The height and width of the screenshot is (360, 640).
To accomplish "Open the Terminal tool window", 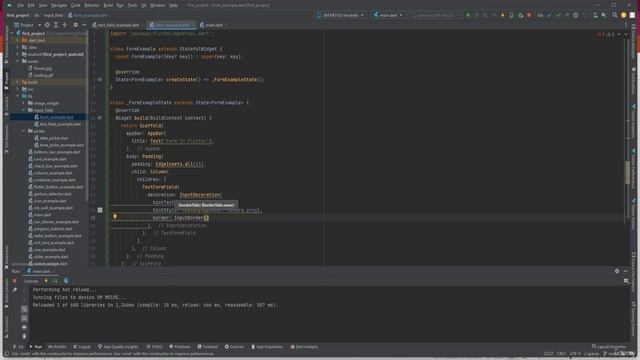I will click(208, 347).
